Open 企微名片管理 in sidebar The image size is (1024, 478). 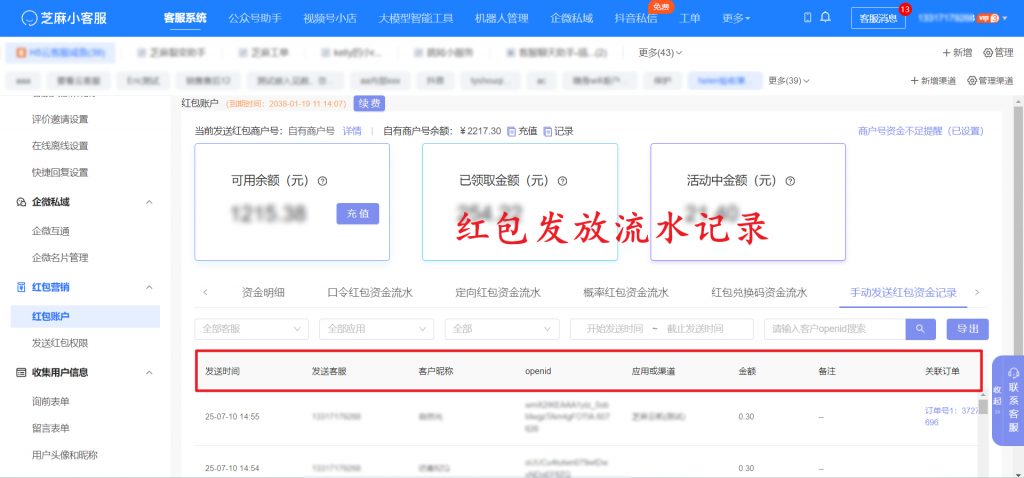(60, 258)
